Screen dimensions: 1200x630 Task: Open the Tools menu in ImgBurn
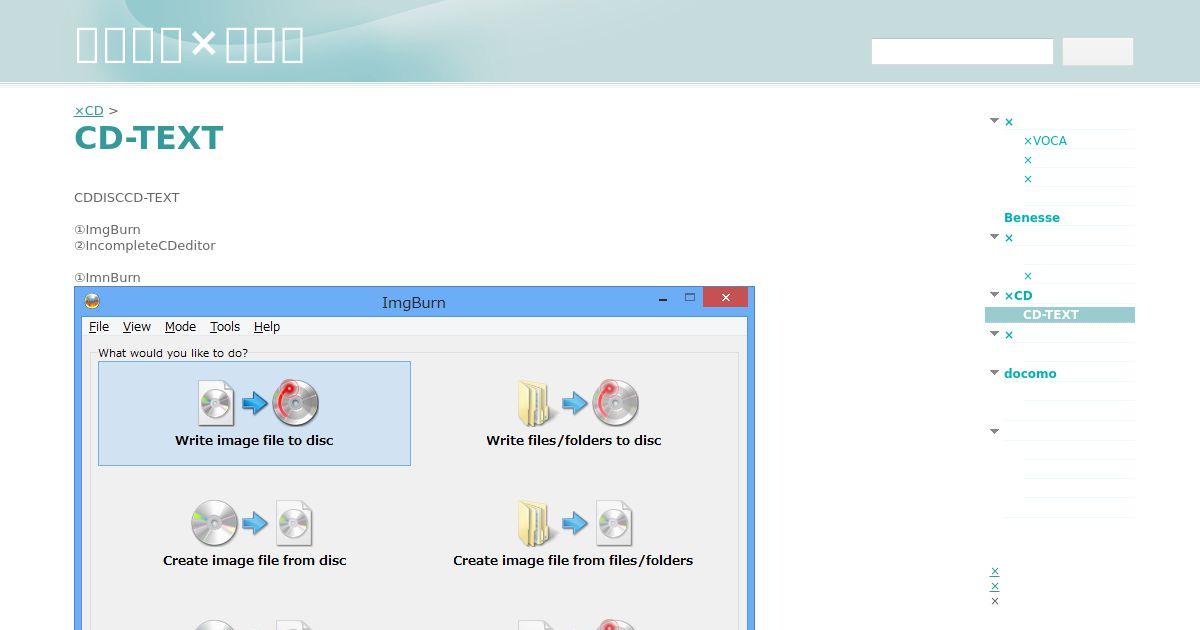click(225, 327)
